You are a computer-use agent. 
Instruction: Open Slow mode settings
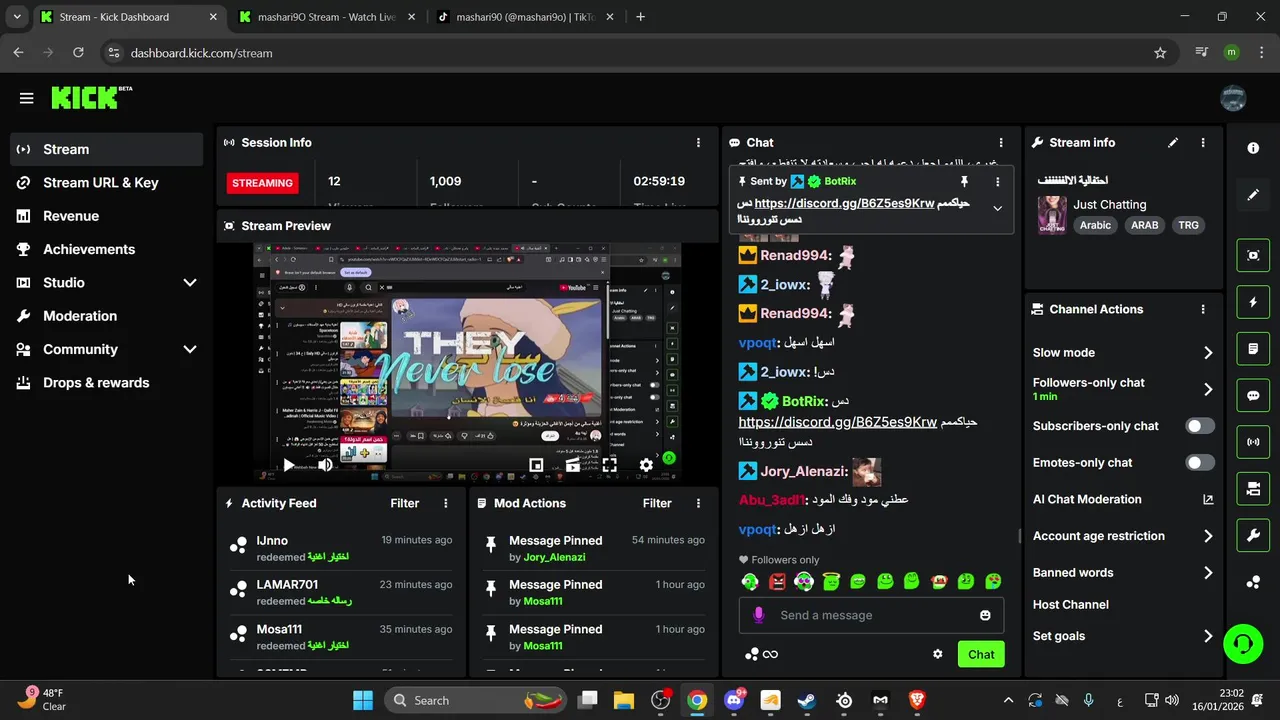[1123, 352]
